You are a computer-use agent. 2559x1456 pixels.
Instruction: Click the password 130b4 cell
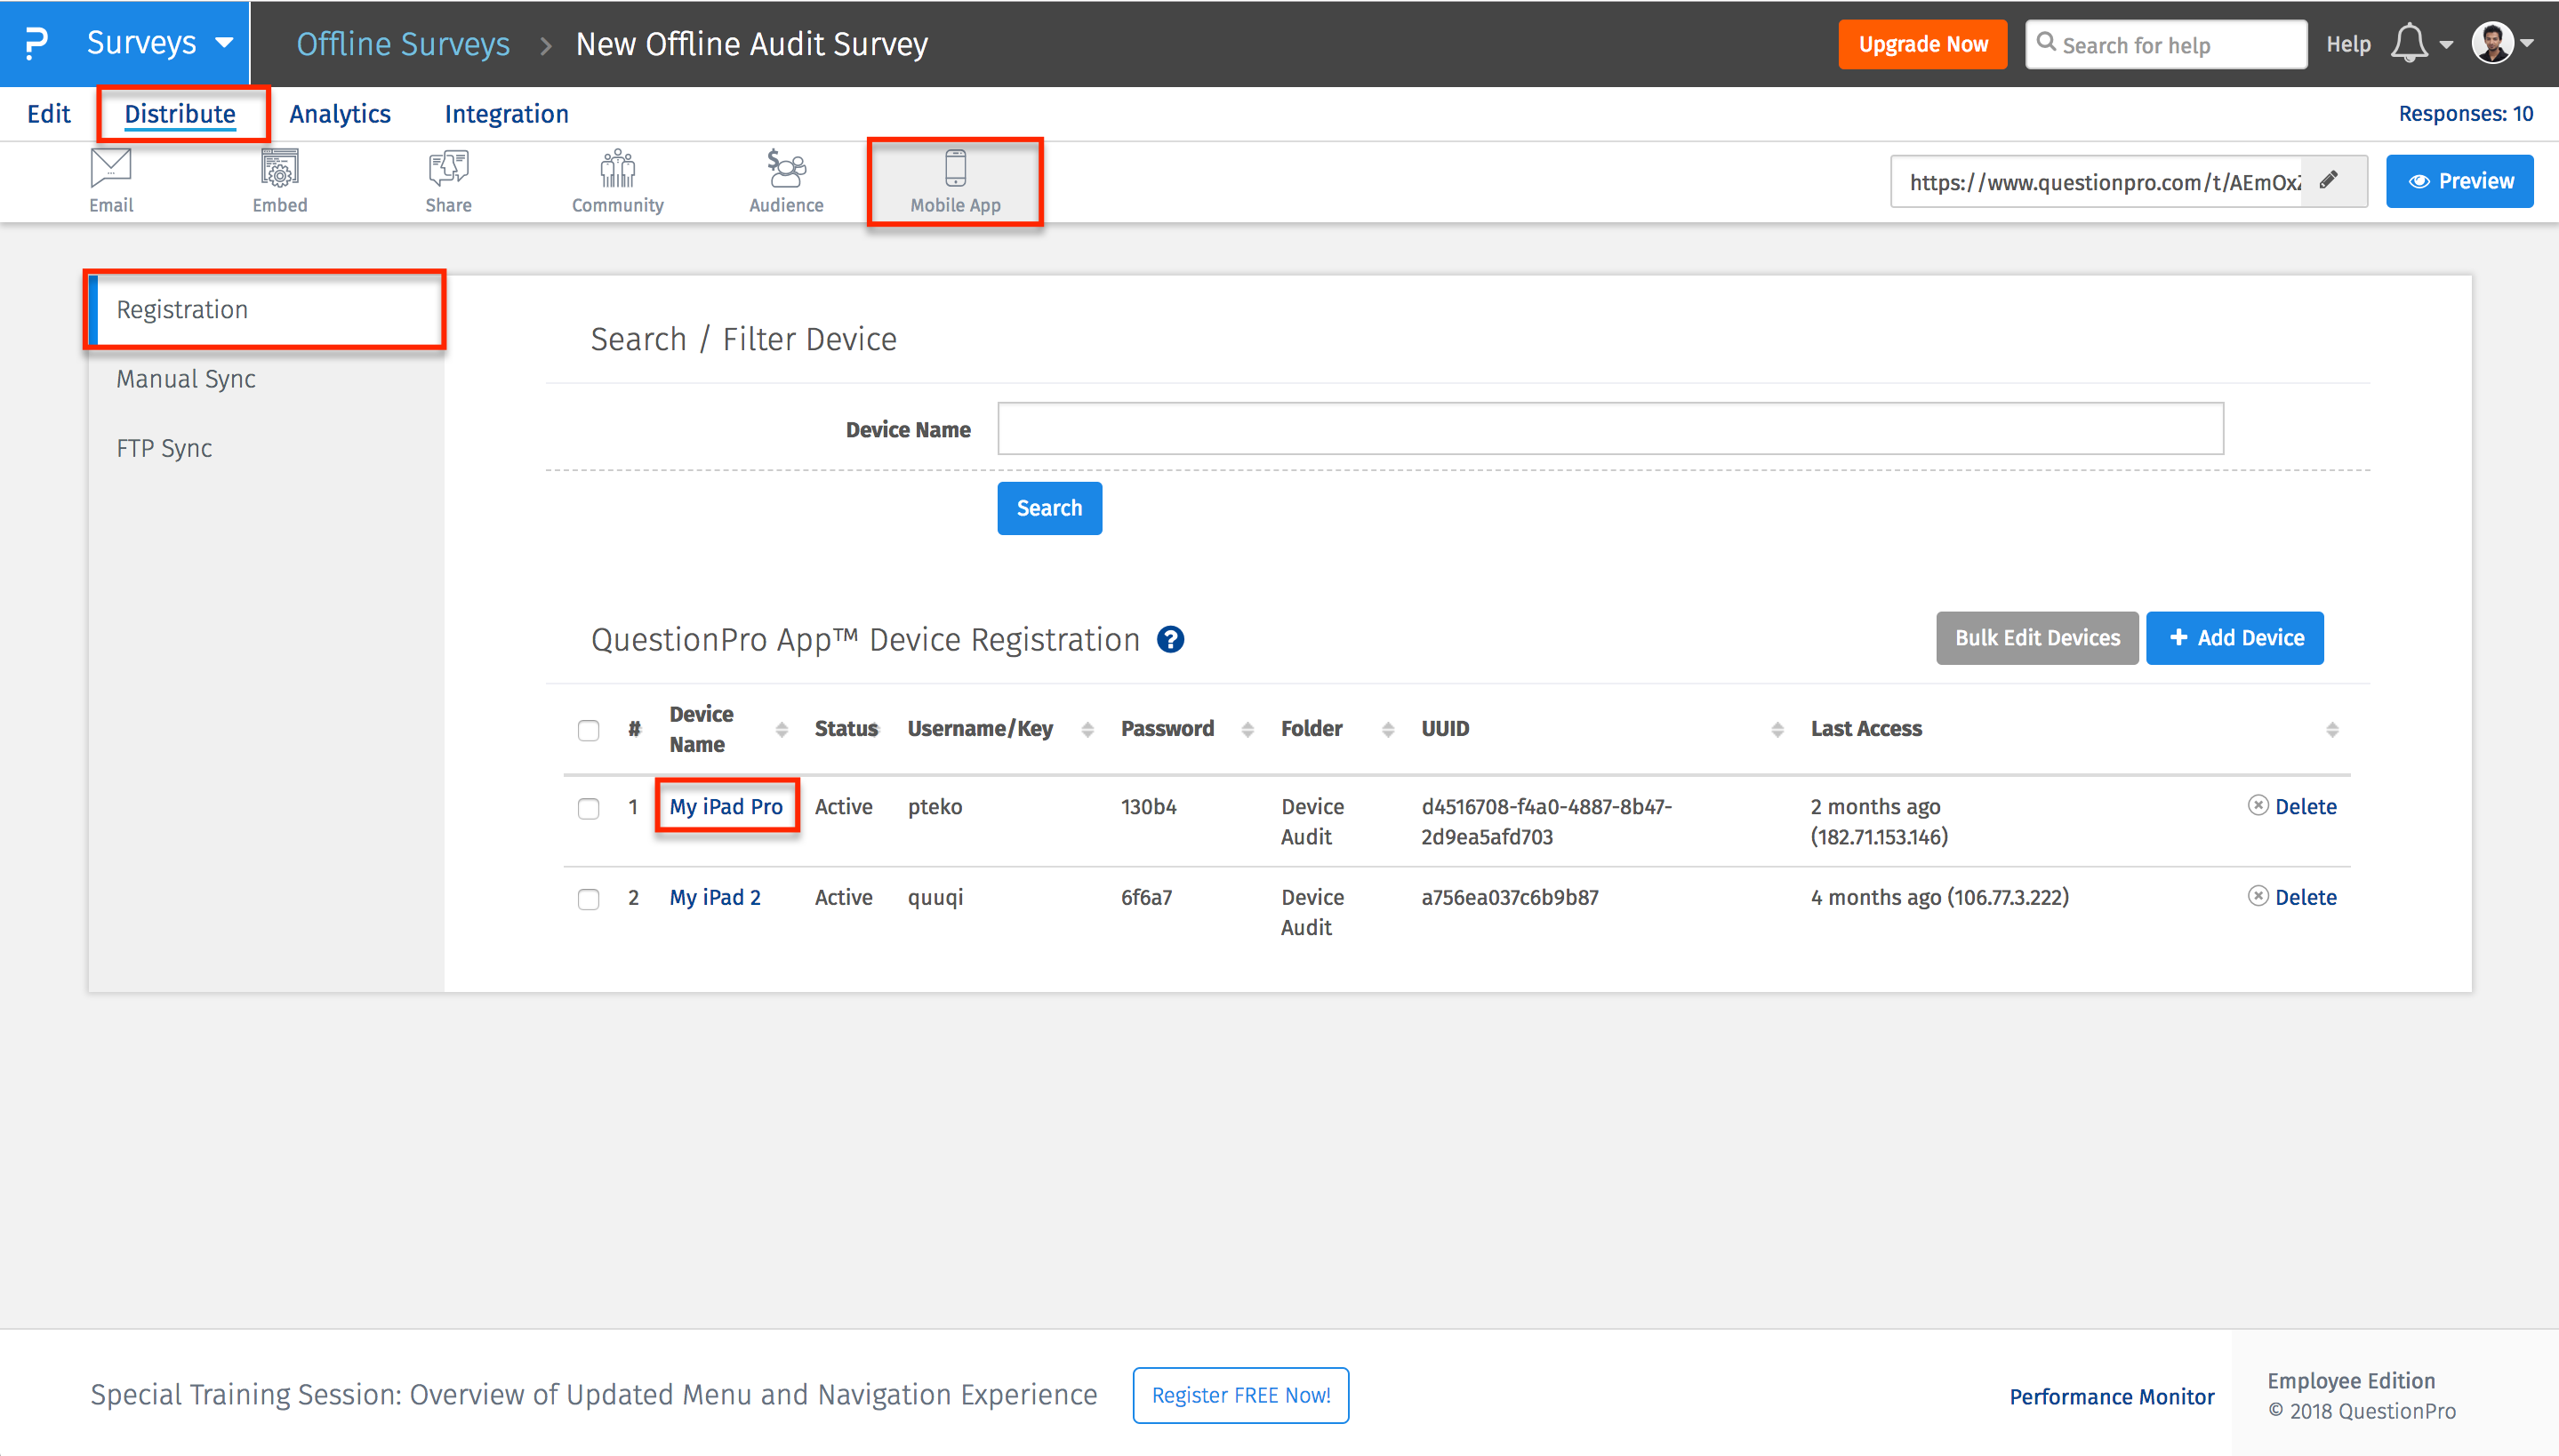coord(1148,806)
